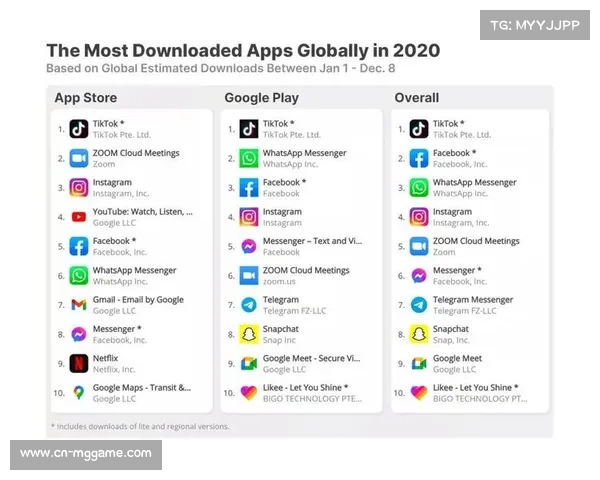
Task: Click the WhatsApp icon in Google Play column
Action: point(249,158)
